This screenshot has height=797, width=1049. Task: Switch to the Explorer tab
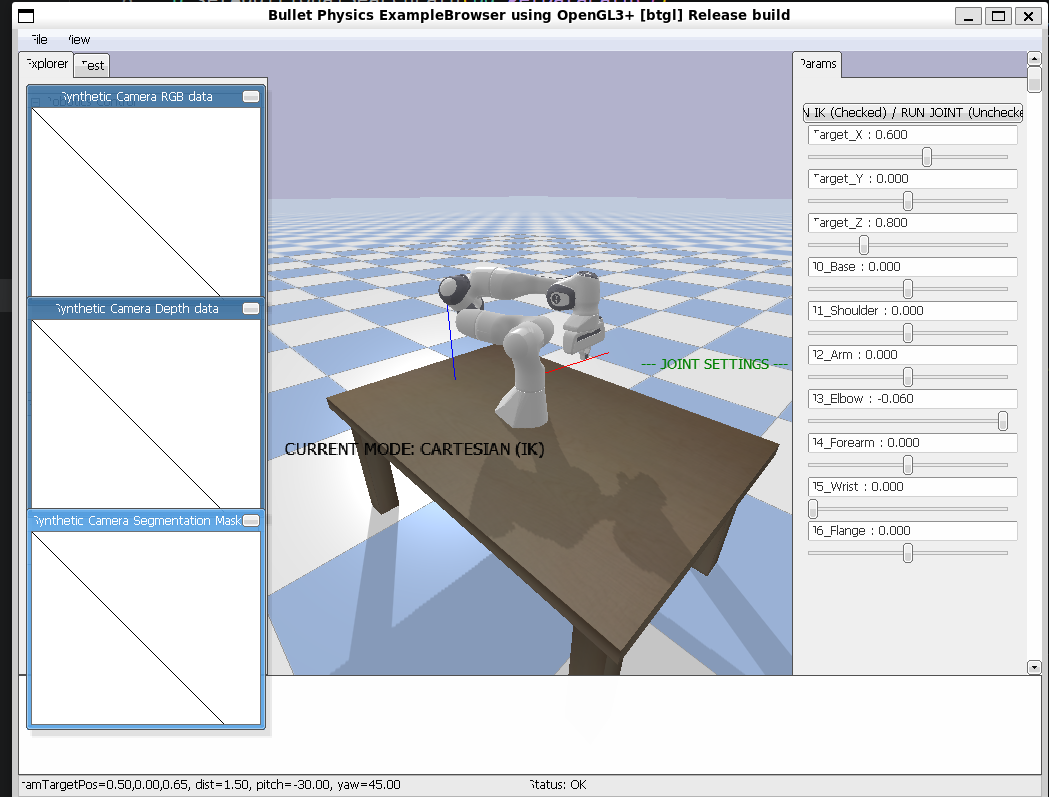[x=46, y=64]
